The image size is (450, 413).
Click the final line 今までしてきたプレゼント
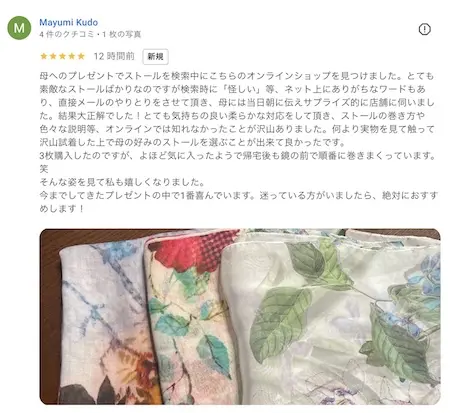[238, 195]
